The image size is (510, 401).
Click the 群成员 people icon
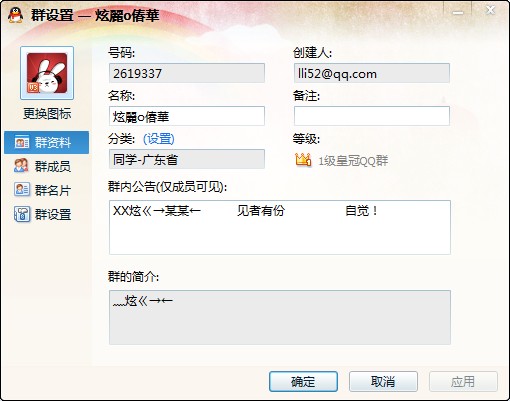(x=21, y=166)
